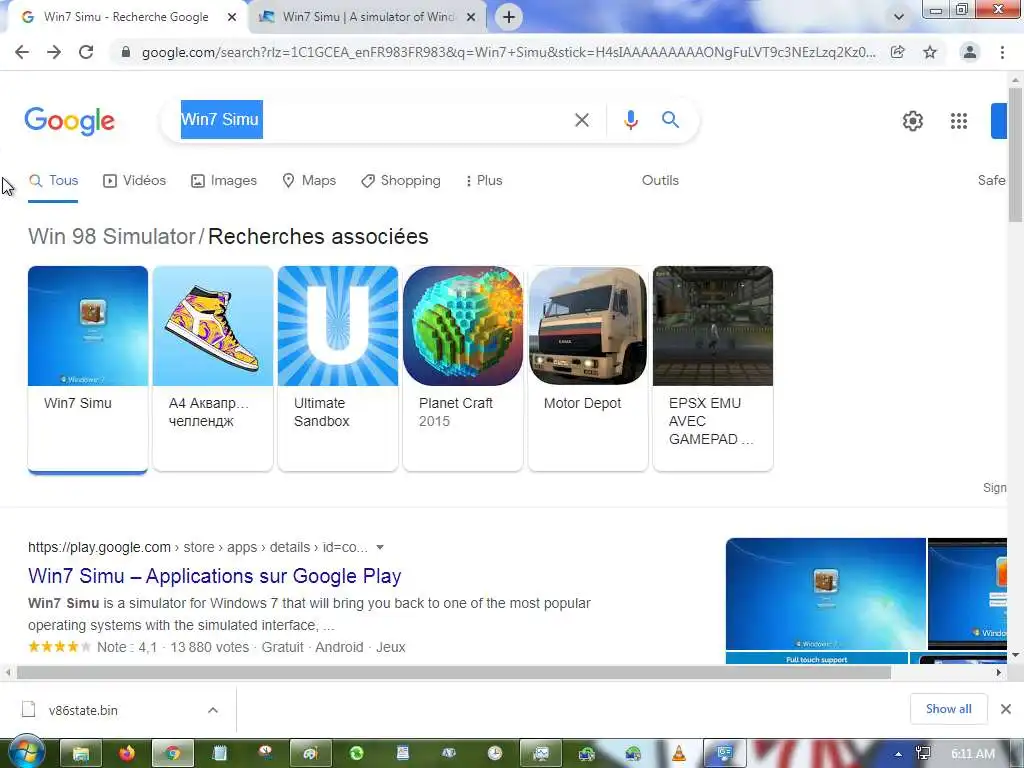The image size is (1024, 768).
Task: Open the Windows Start menu
Action: [27, 752]
